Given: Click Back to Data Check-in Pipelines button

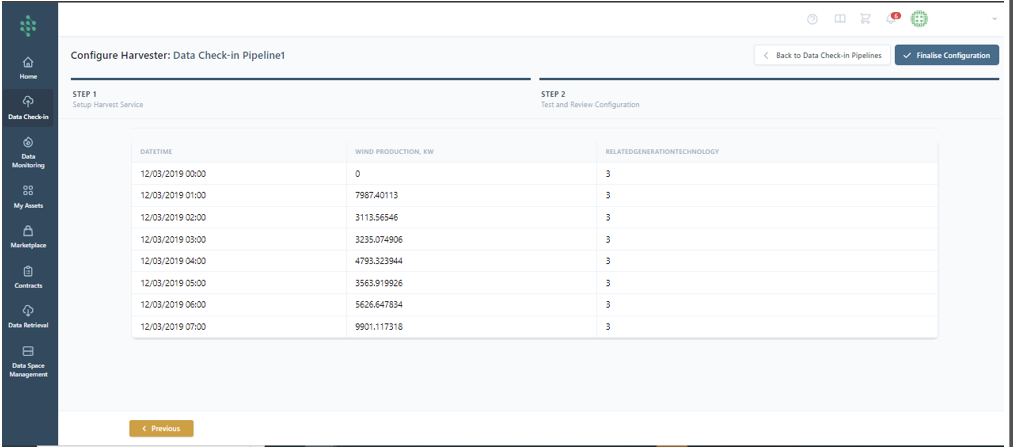Looking at the screenshot, I should 822,55.
